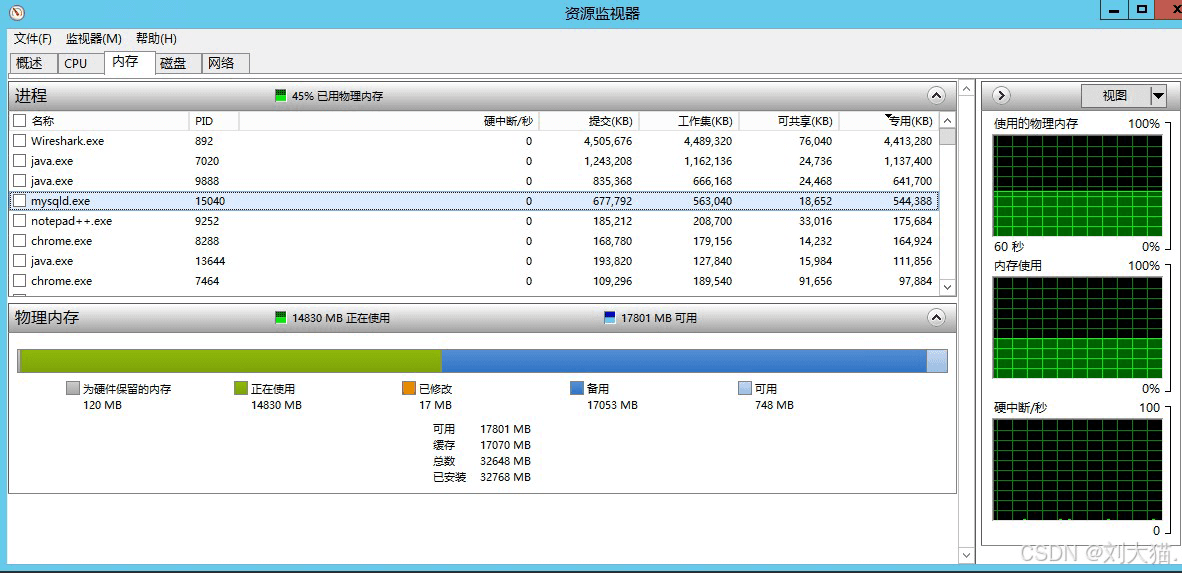Click working set value 1,162,136

point(708,161)
